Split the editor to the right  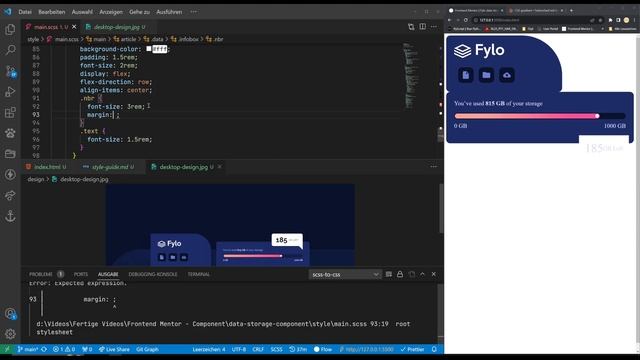point(422,27)
